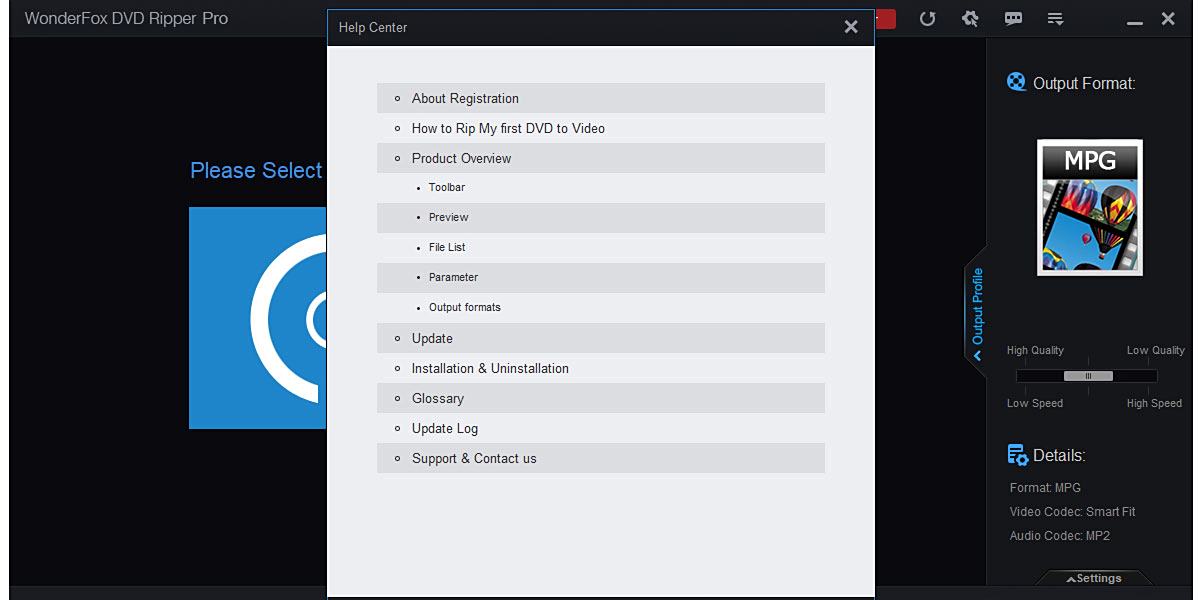
Task: Close the Help Center dialog
Action: click(x=850, y=27)
